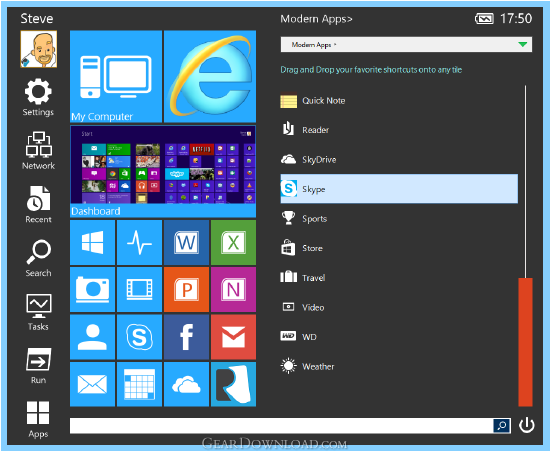Viewport: 551px width, 452px height.
Task: Open the Calendar tile
Action: (x=140, y=384)
